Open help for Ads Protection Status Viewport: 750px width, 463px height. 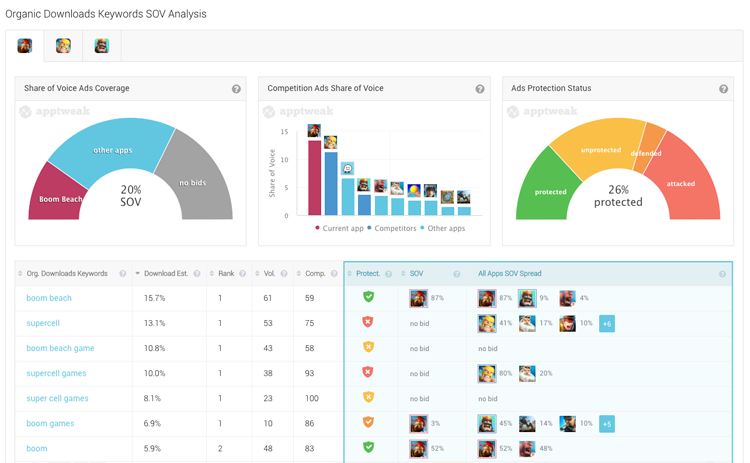coord(724,89)
